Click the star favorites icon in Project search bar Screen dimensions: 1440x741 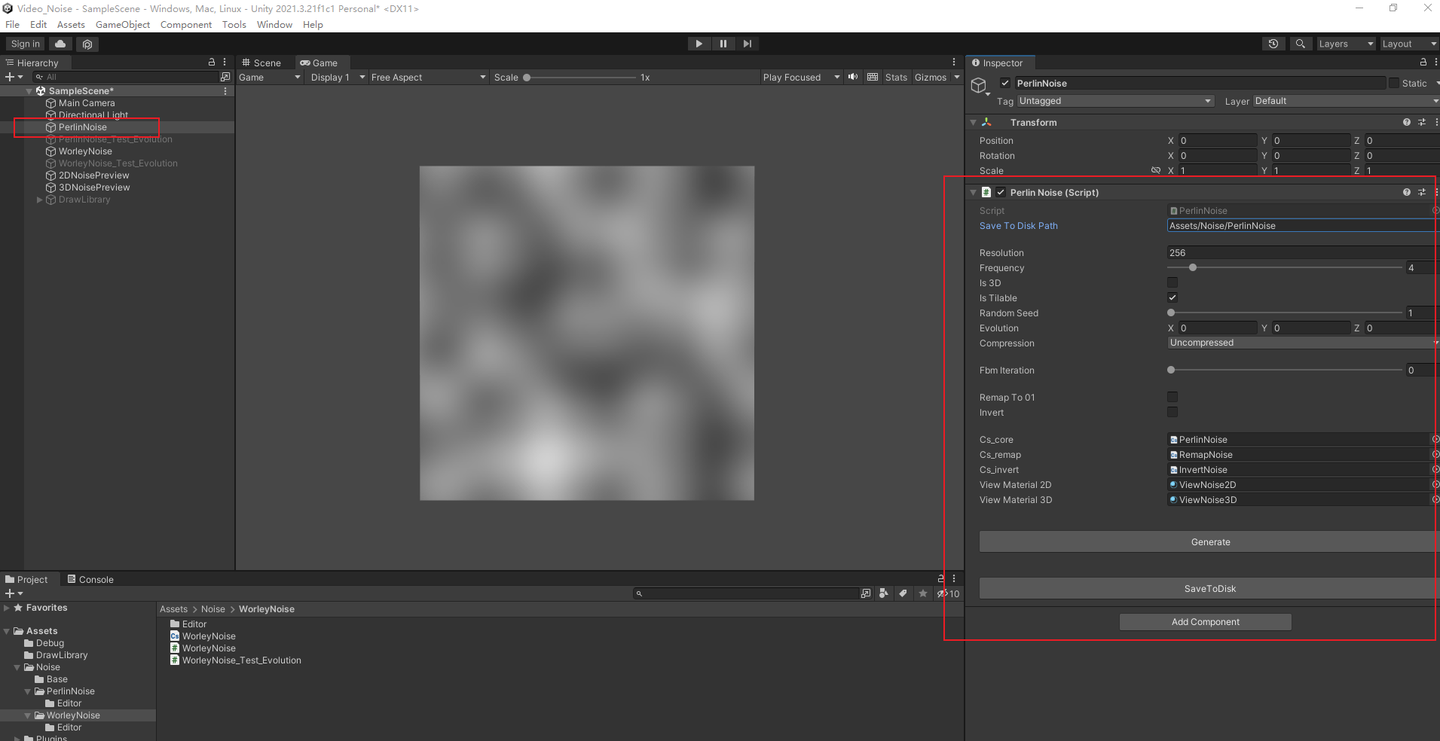coord(921,593)
